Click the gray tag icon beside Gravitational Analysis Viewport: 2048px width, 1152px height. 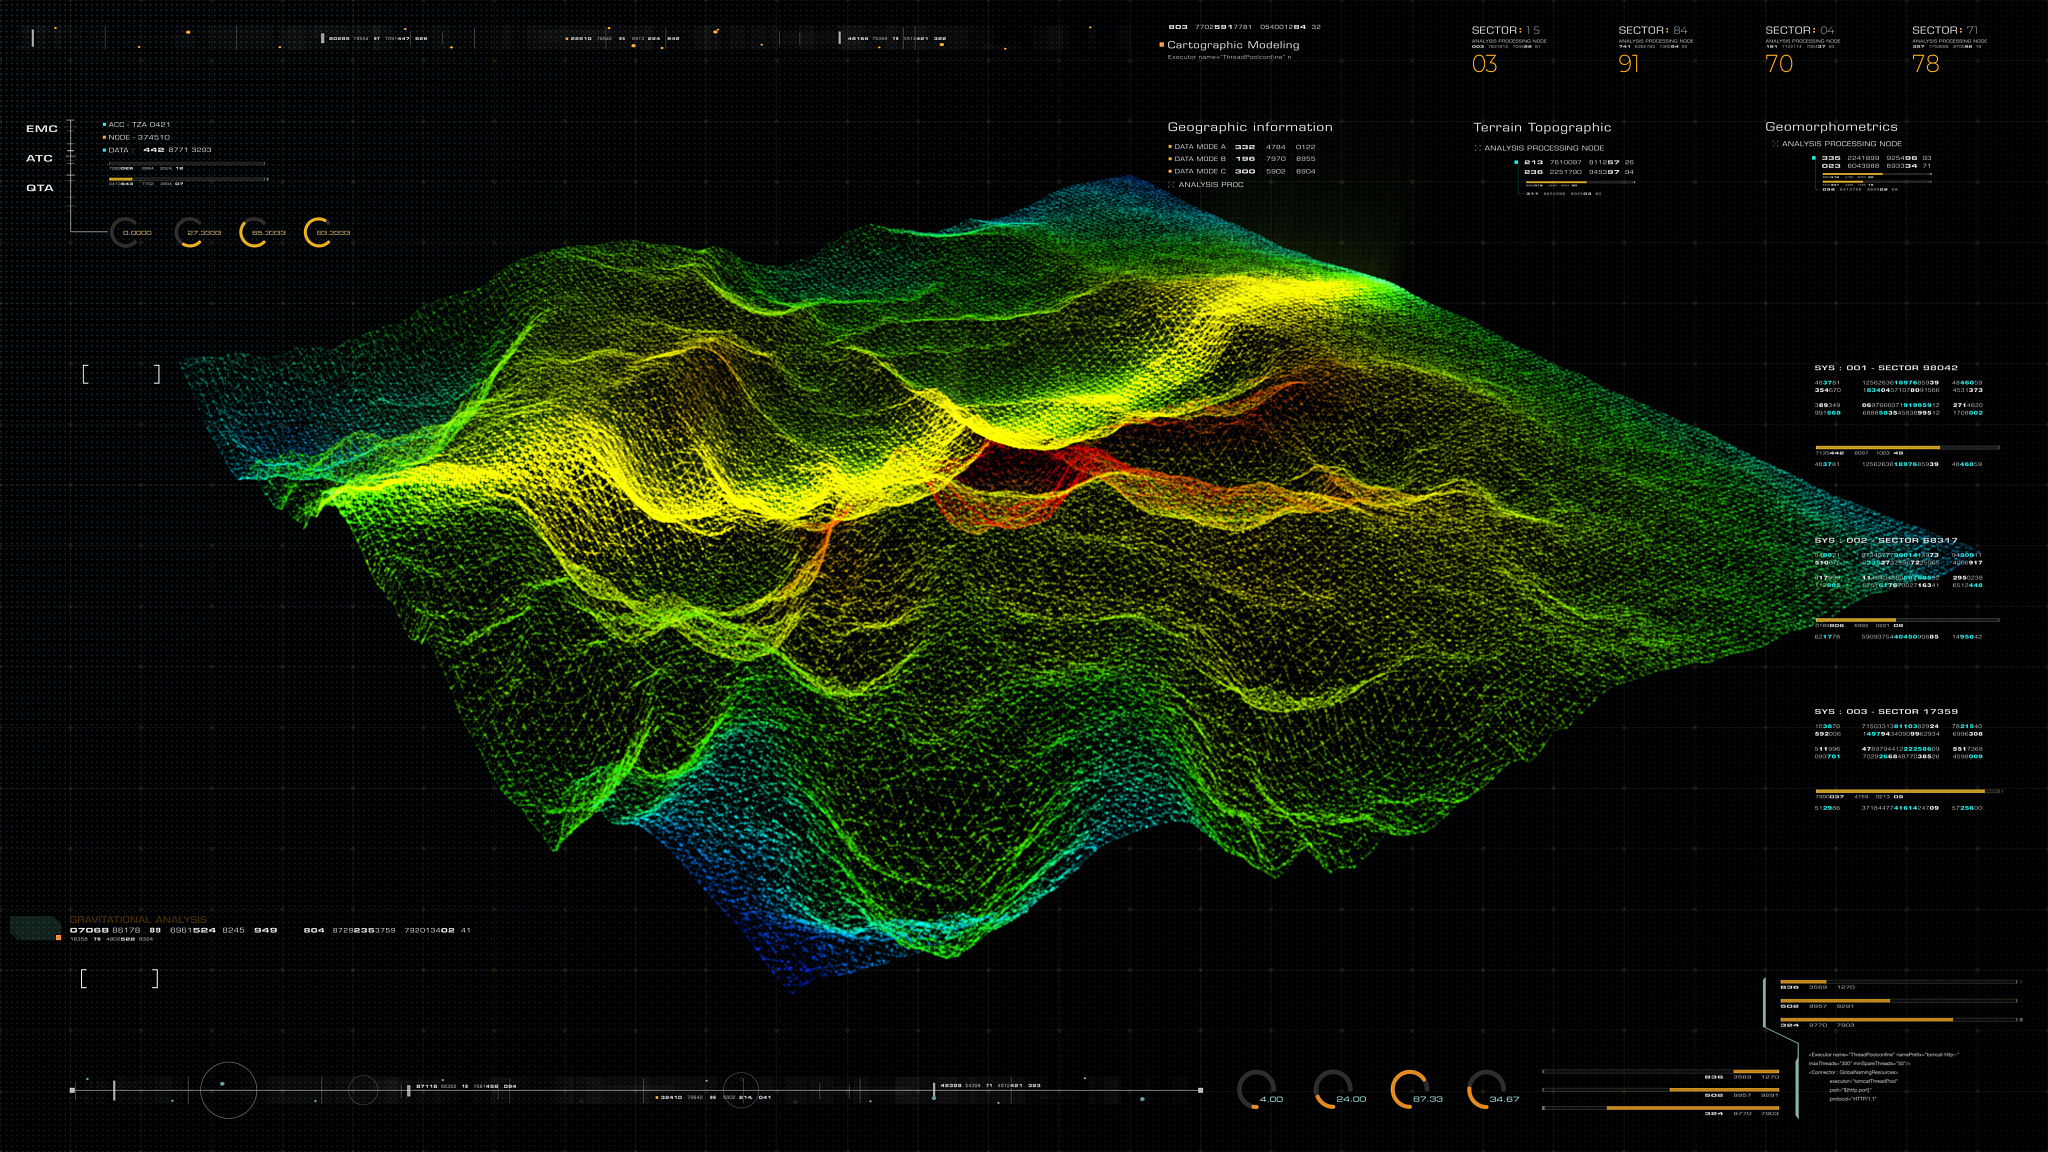(35, 928)
